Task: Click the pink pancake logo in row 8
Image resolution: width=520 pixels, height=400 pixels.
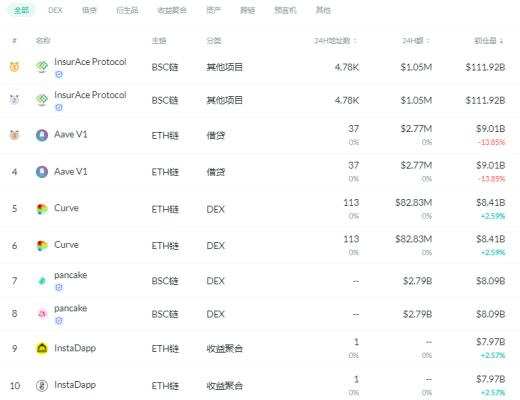Action: [x=42, y=314]
